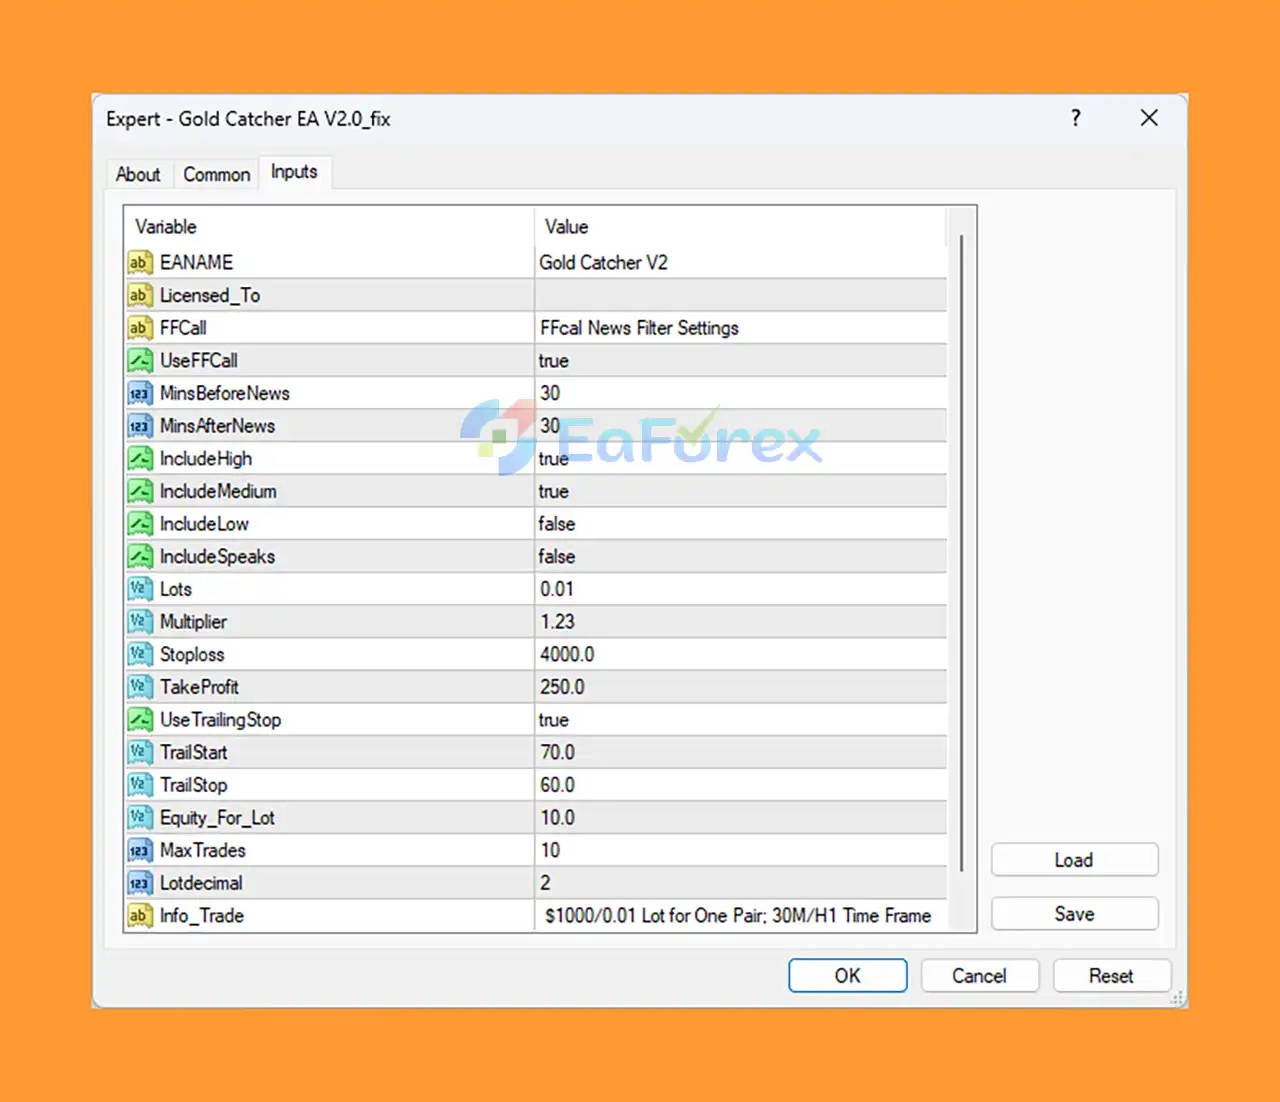Save settings with the Save button
The height and width of the screenshot is (1102, 1280).
(x=1075, y=914)
